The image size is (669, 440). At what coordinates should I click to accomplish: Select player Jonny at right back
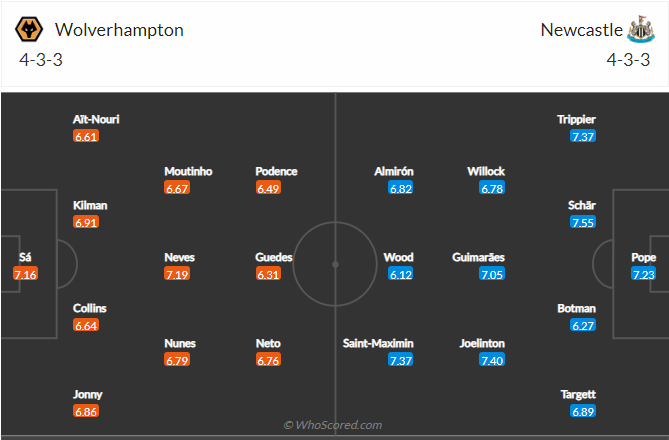tap(86, 394)
